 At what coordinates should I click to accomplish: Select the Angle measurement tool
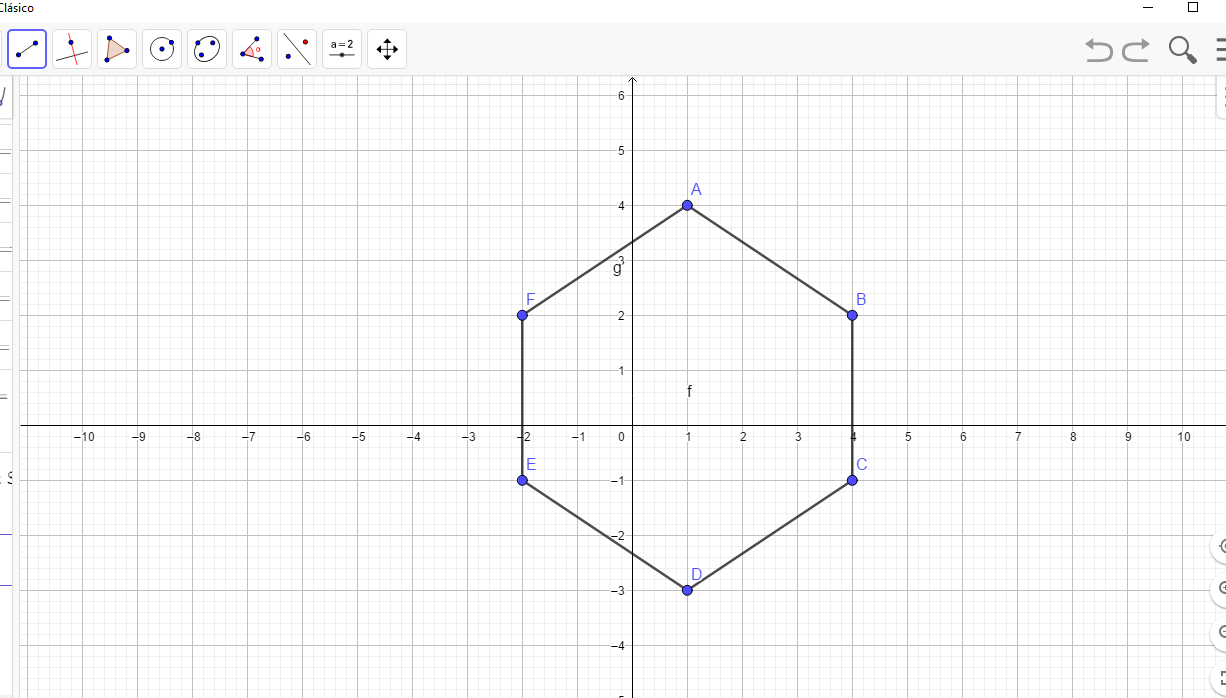[x=251, y=48]
